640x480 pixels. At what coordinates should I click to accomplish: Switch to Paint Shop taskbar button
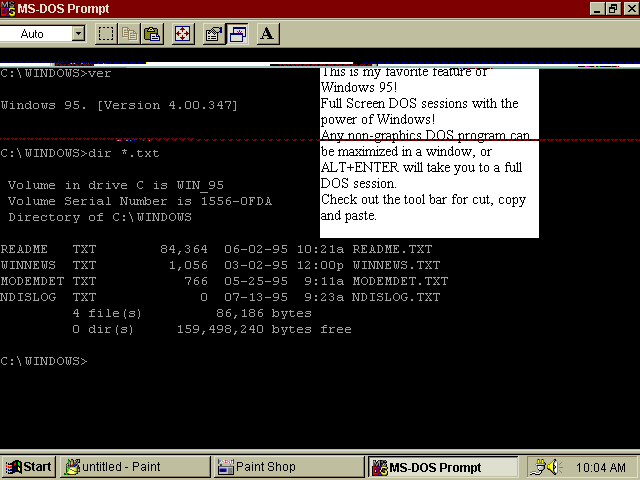click(x=289, y=467)
